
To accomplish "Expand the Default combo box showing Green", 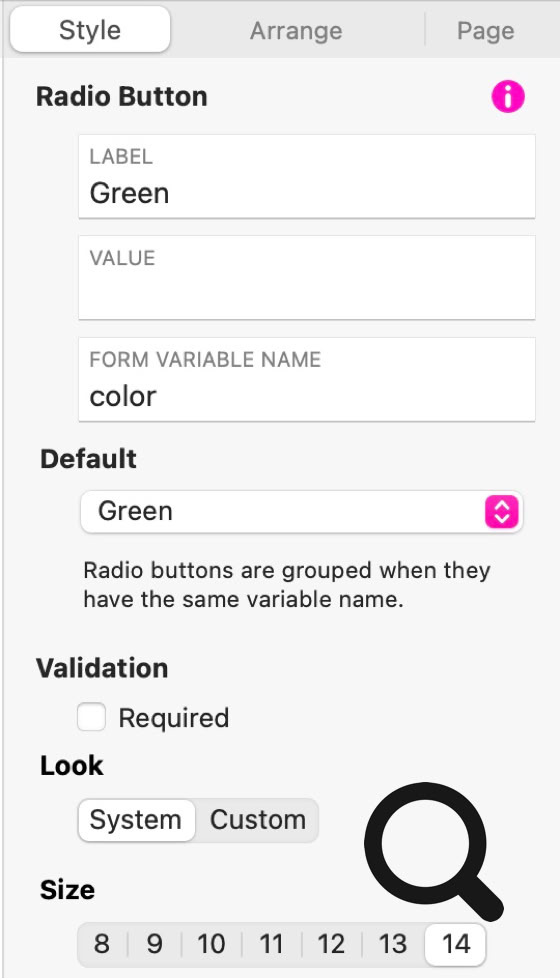I will [x=302, y=511].
